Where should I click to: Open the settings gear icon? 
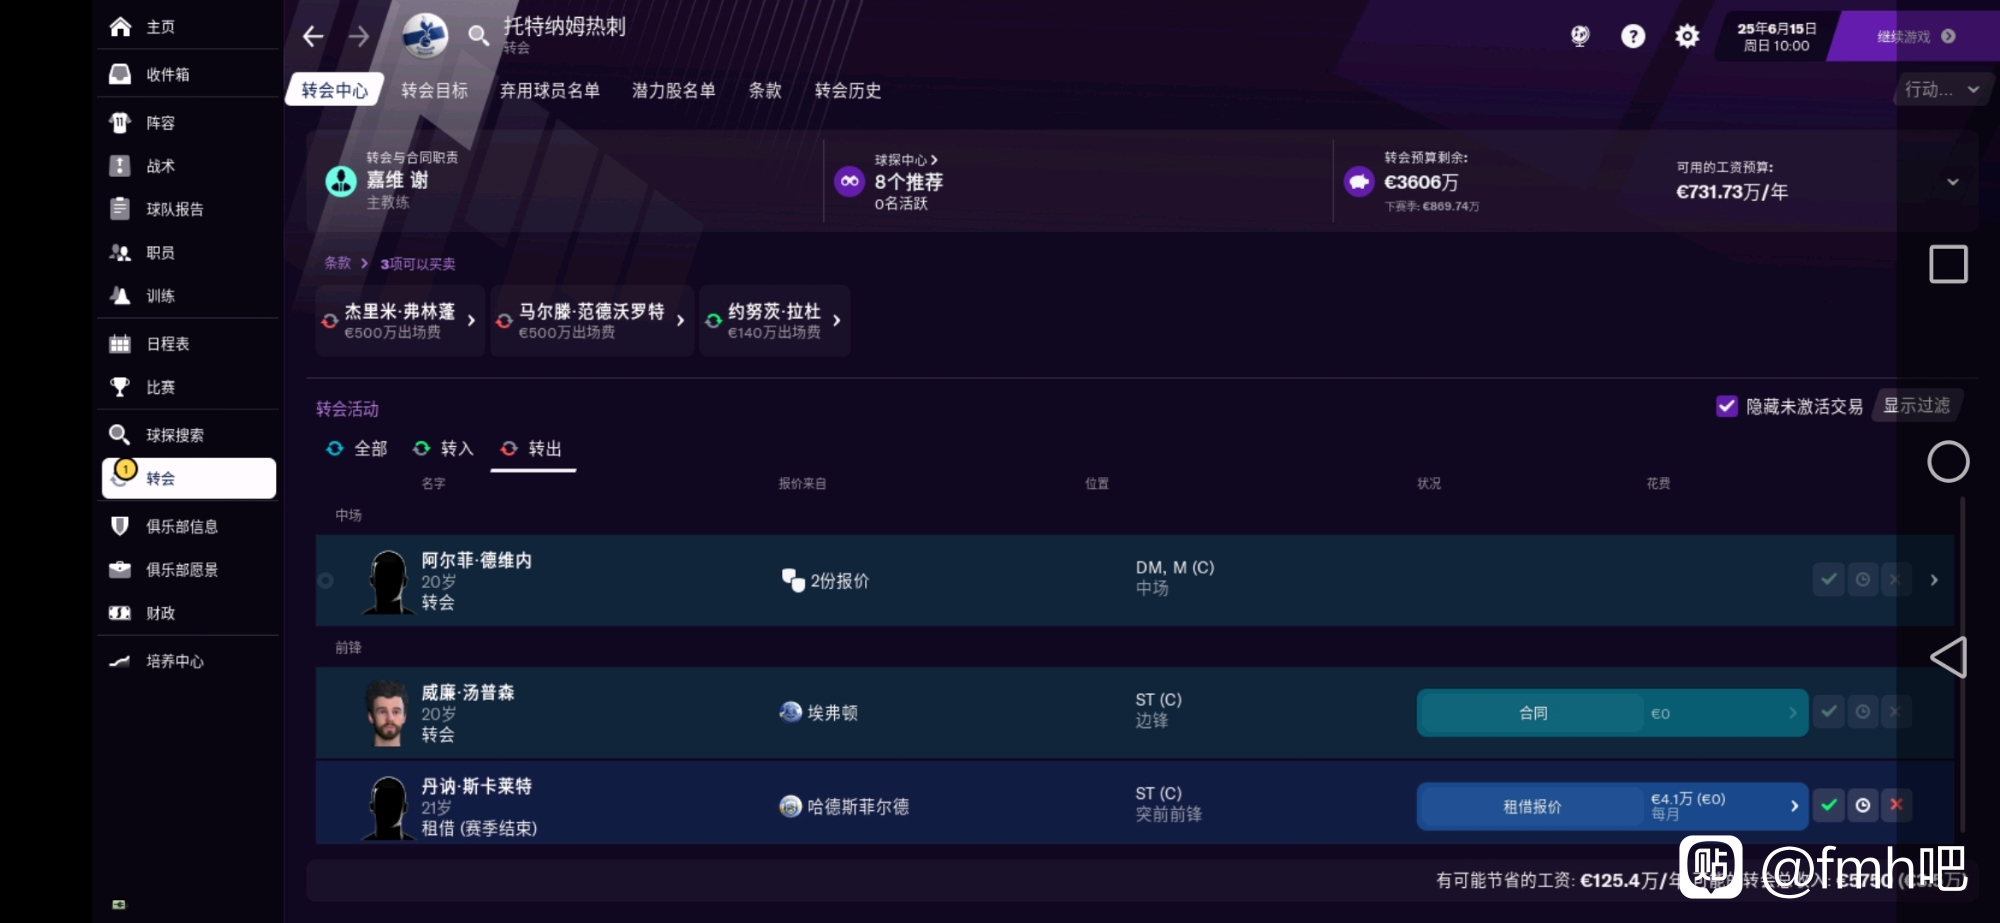click(x=1687, y=37)
